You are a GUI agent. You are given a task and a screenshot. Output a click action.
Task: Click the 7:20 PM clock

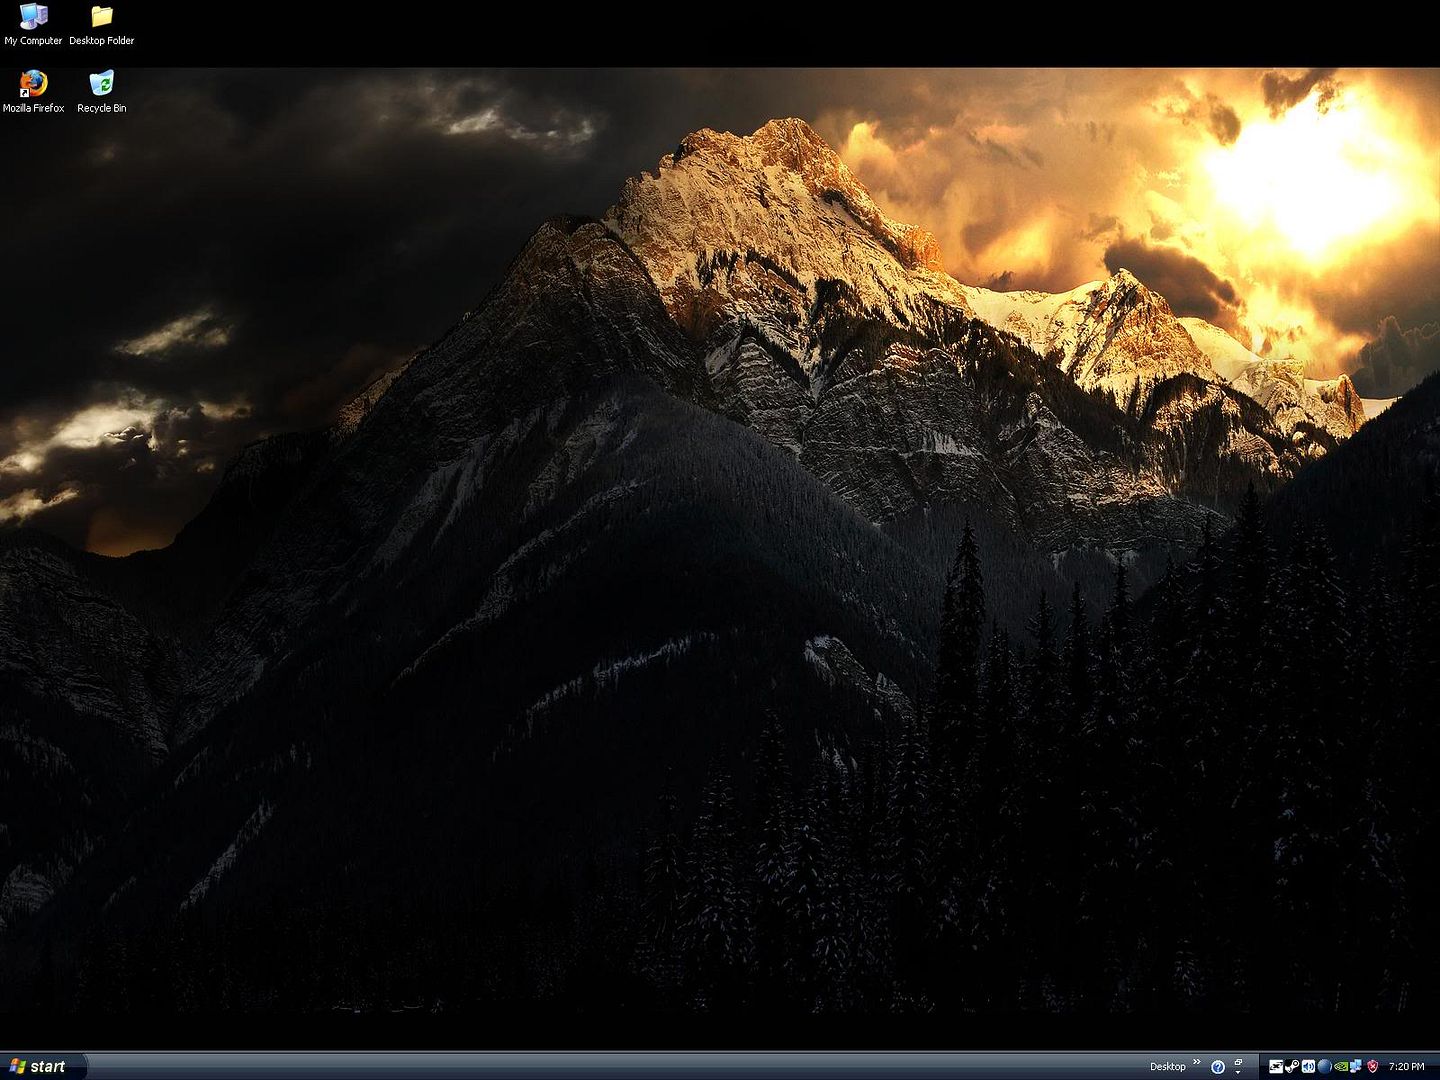click(x=1406, y=1067)
